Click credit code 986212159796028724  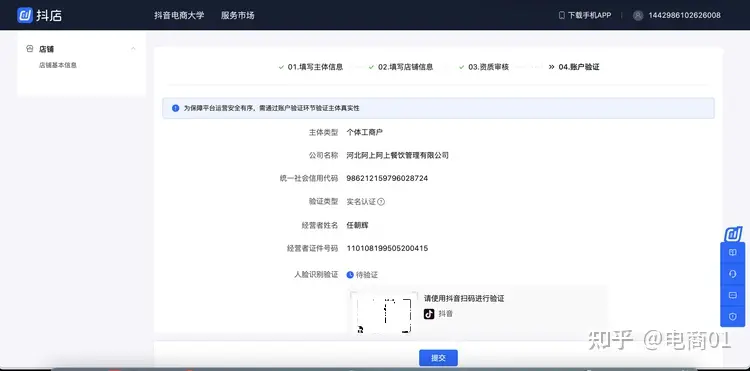[387, 178]
